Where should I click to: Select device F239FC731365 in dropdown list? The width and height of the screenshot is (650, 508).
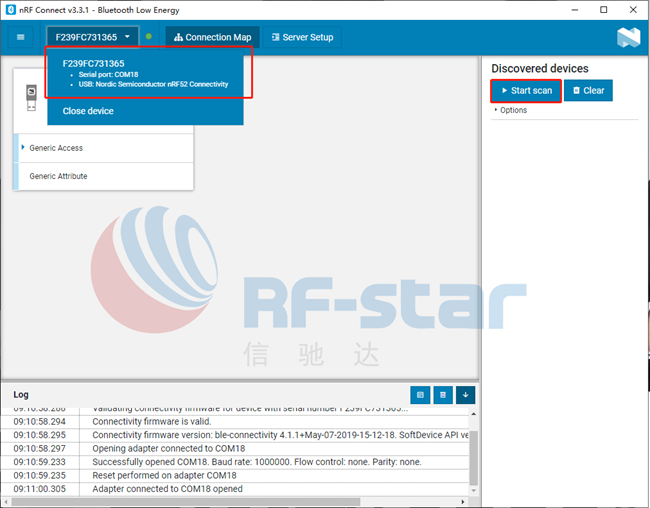click(x=145, y=73)
